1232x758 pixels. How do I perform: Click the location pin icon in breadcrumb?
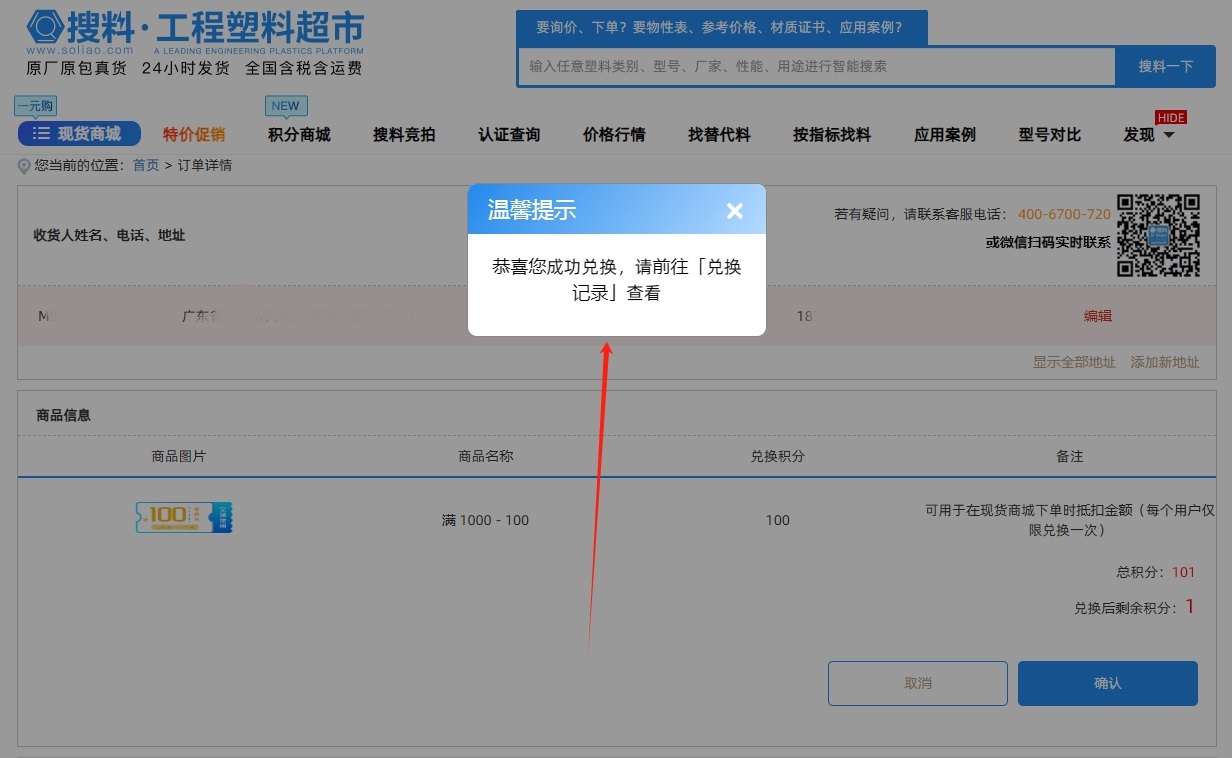pyautogui.click(x=24, y=166)
